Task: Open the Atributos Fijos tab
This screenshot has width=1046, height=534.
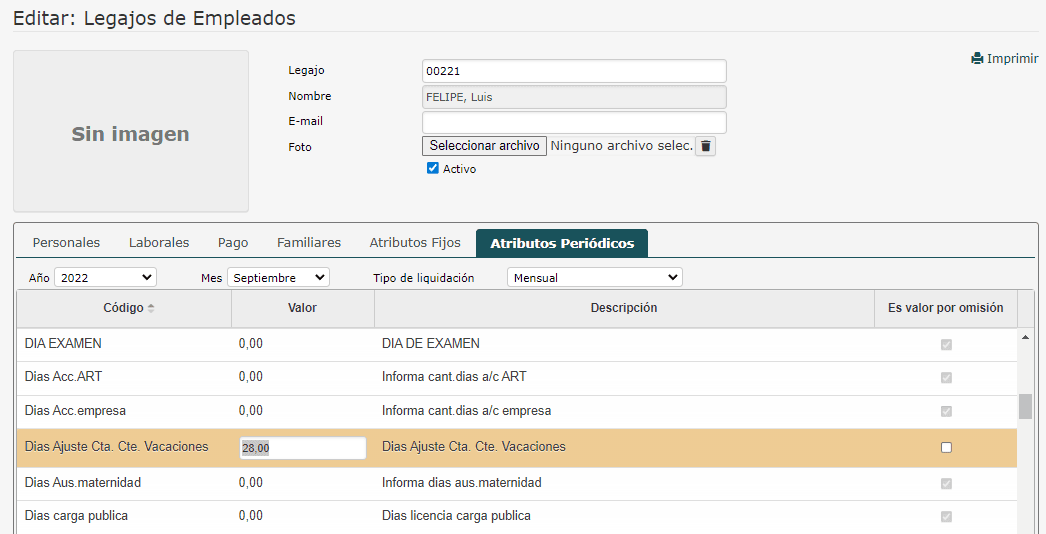Action: pos(415,243)
